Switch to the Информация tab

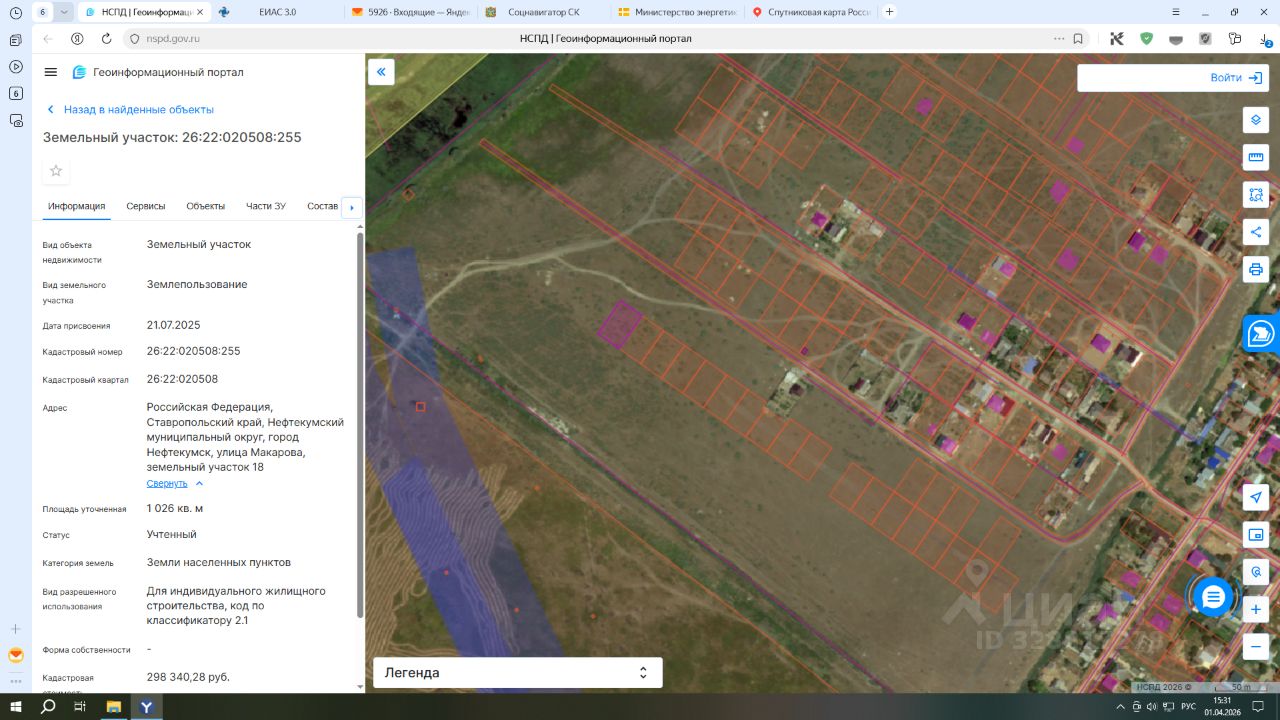click(76, 206)
